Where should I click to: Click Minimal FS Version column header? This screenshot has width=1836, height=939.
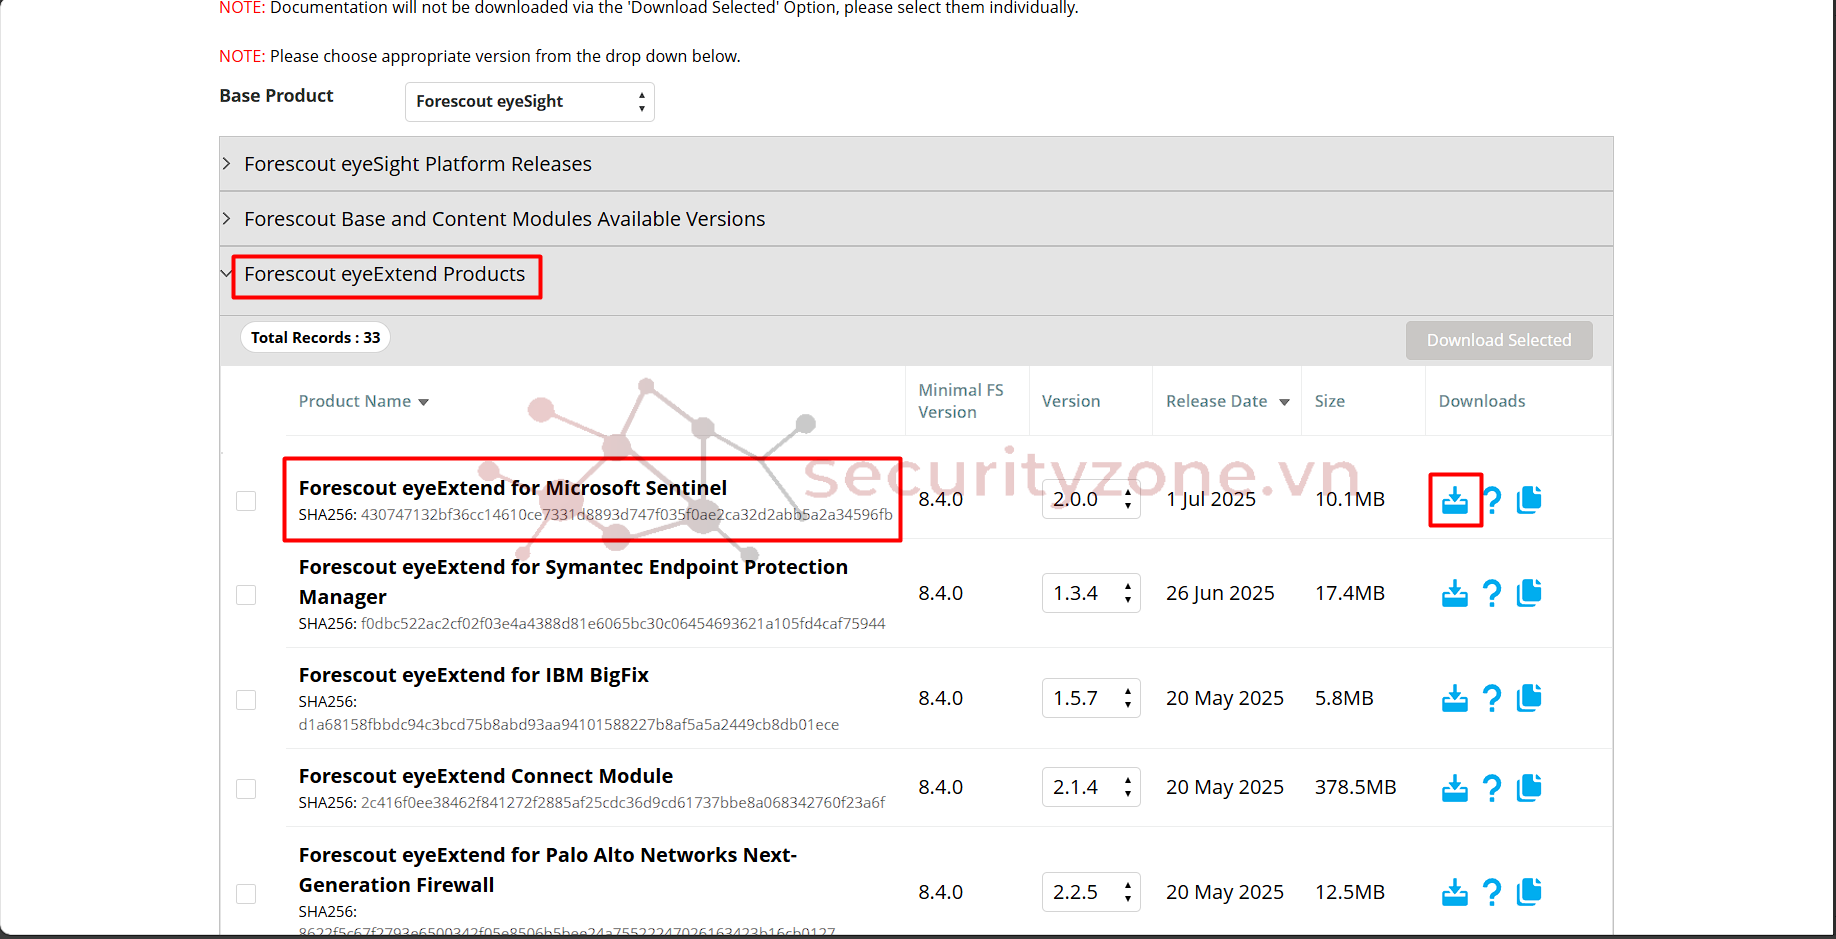[x=961, y=401]
